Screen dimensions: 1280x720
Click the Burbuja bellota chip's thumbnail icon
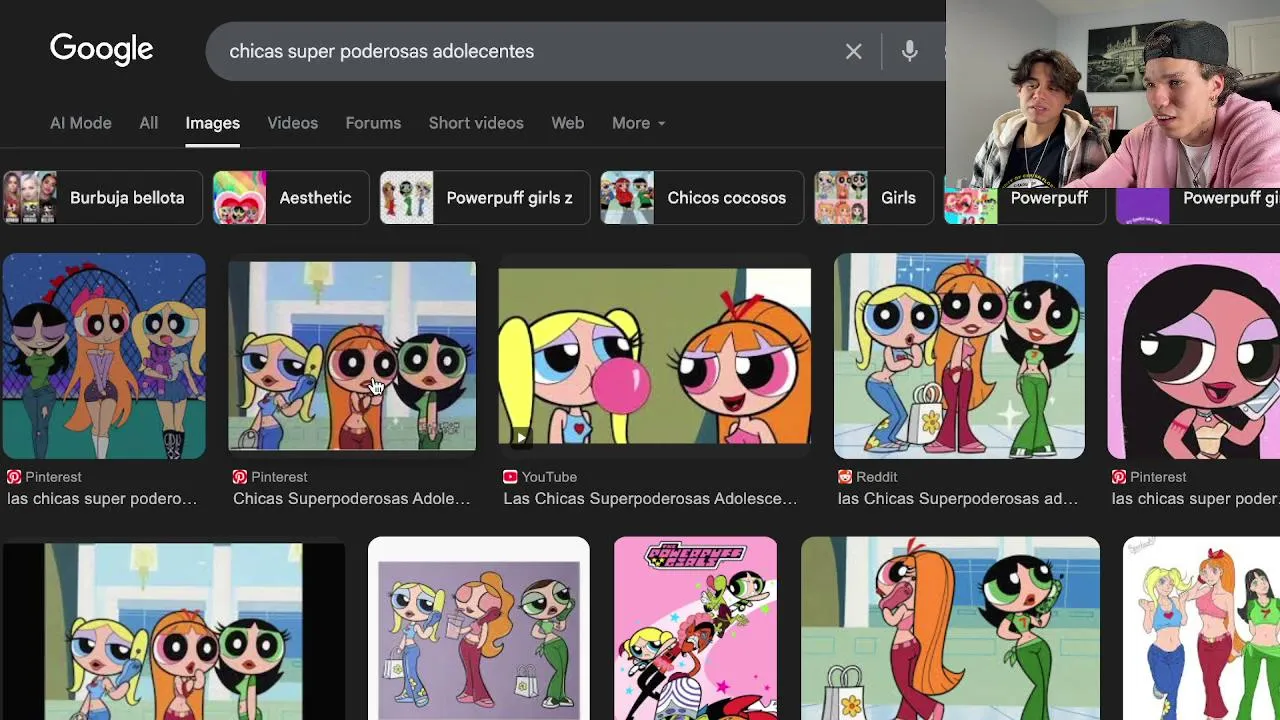point(29,198)
